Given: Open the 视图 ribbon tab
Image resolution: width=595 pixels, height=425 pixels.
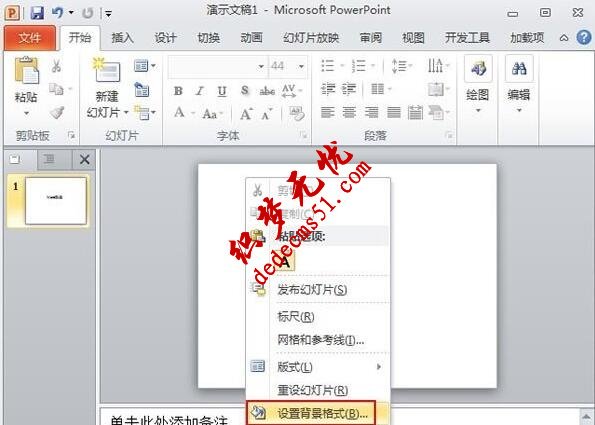Looking at the screenshot, I should point(413,38).
